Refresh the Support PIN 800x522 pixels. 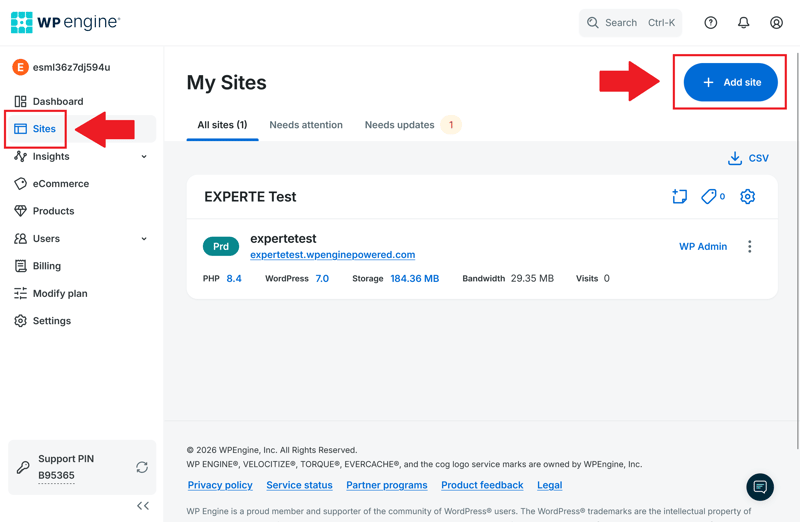pos(142,467)
